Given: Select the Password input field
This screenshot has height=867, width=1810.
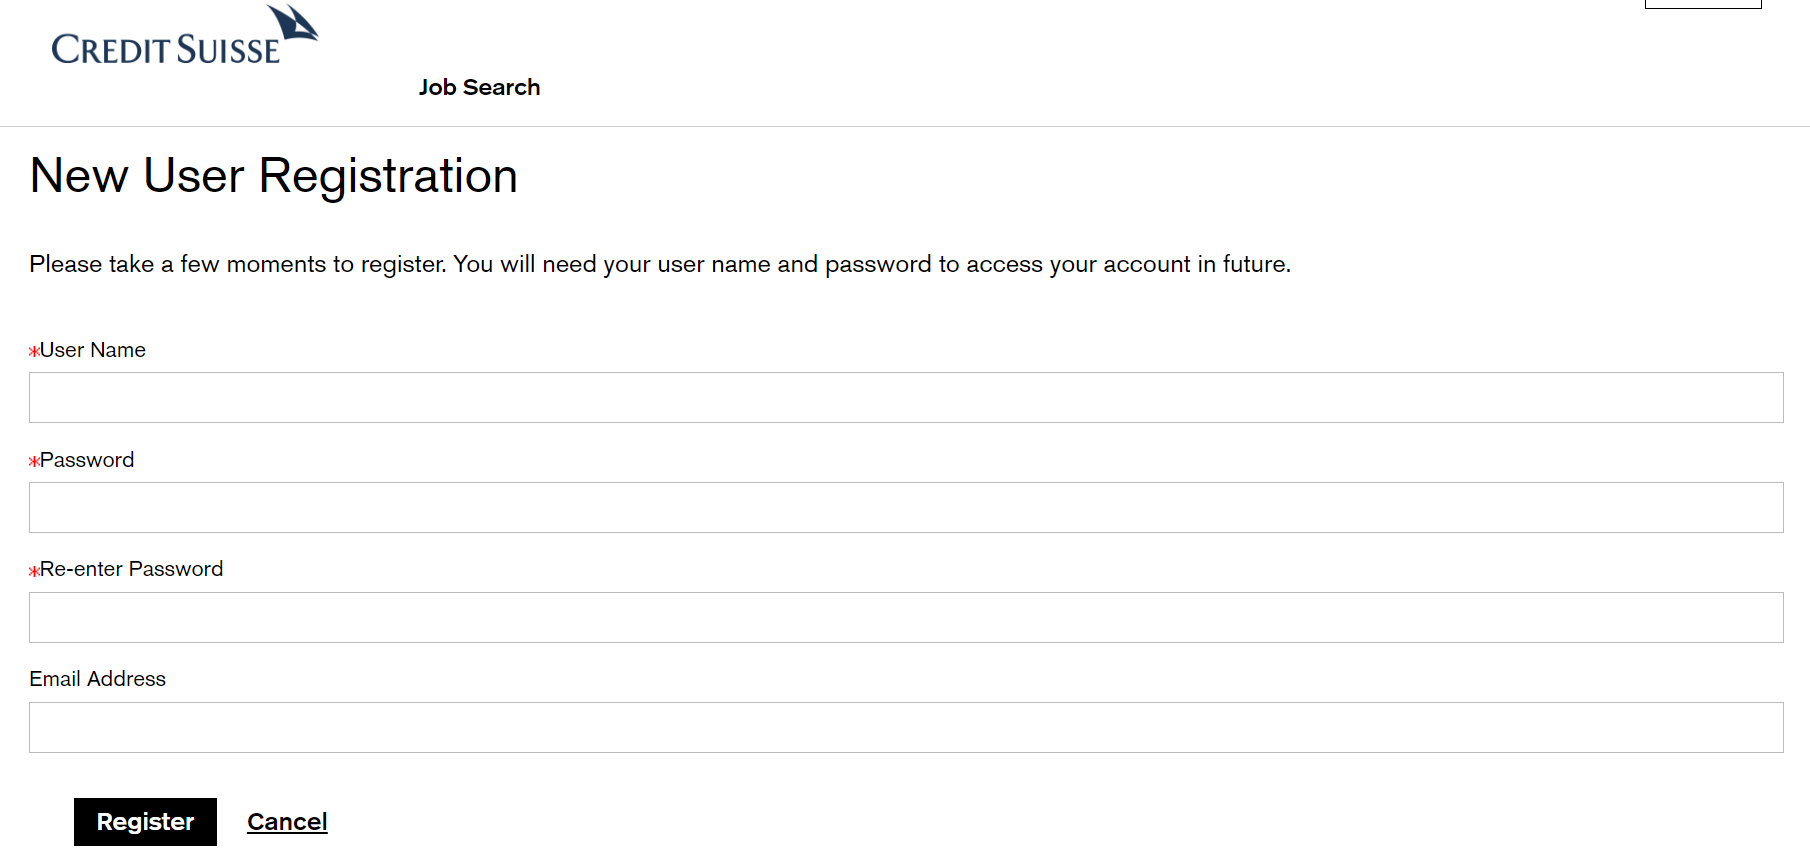Looking at the screenshot, I should pyautogui.click(x=906, y=507).
